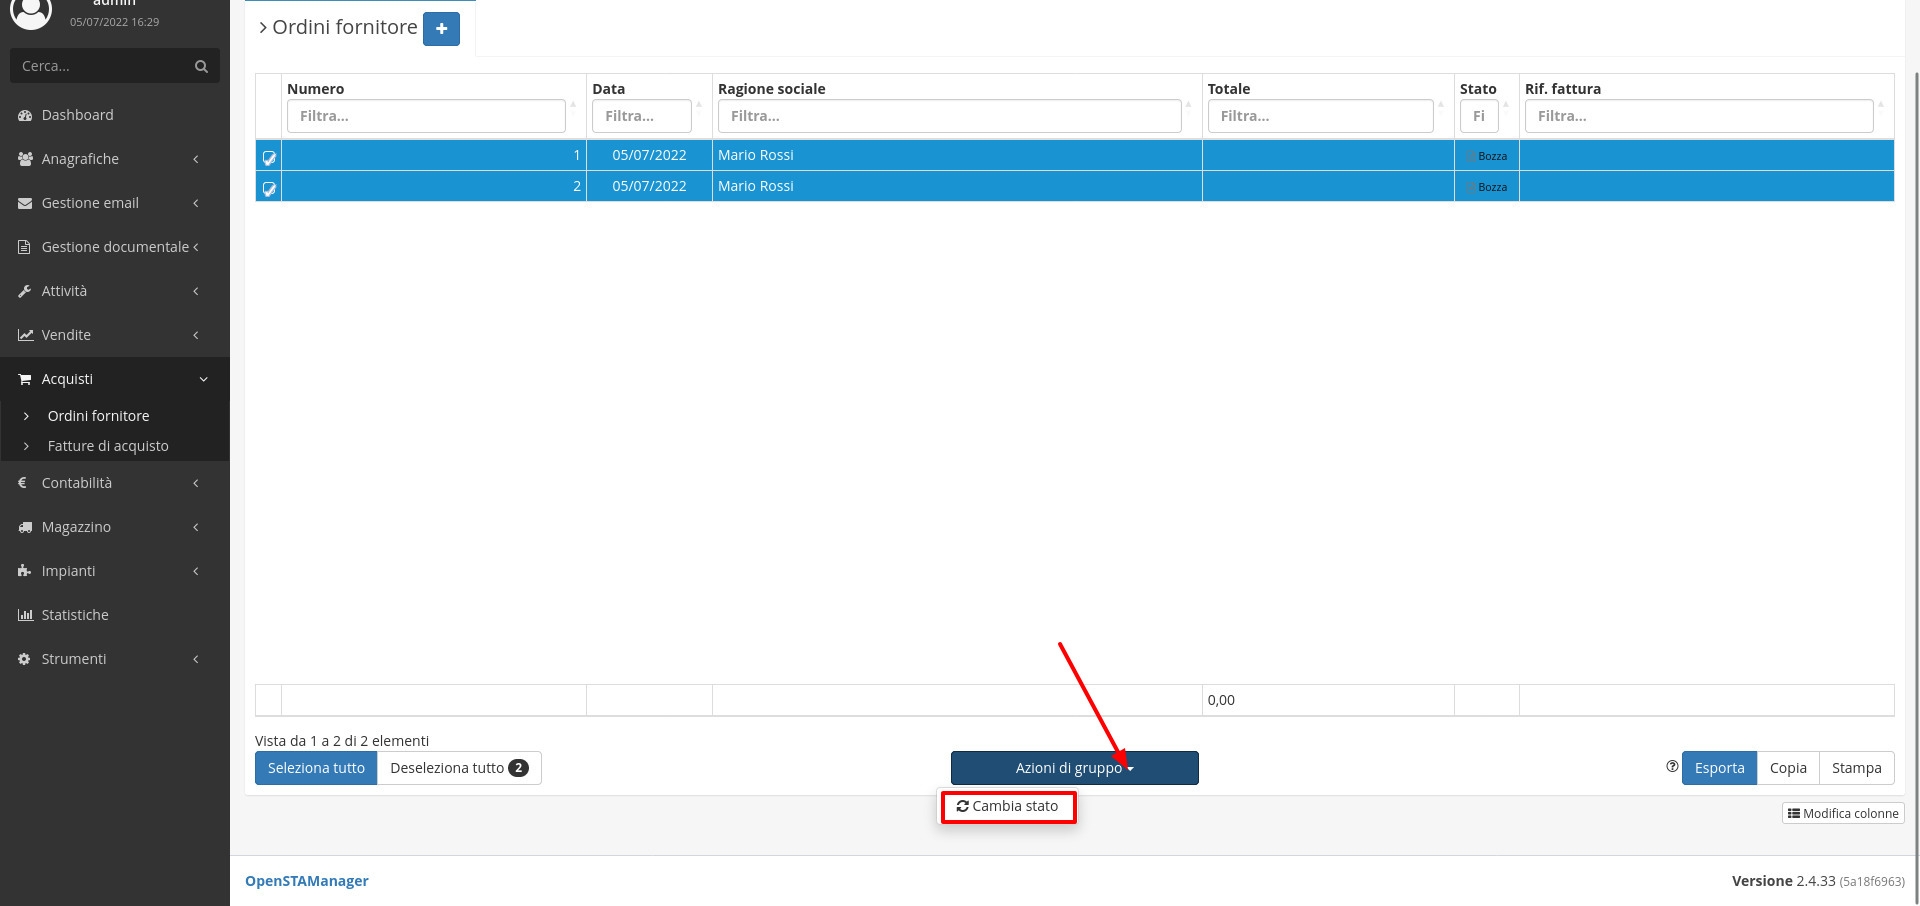Open Fatture di acquisto submenu item
Viewport: 1920px width, 906px height.
point(108,446)
